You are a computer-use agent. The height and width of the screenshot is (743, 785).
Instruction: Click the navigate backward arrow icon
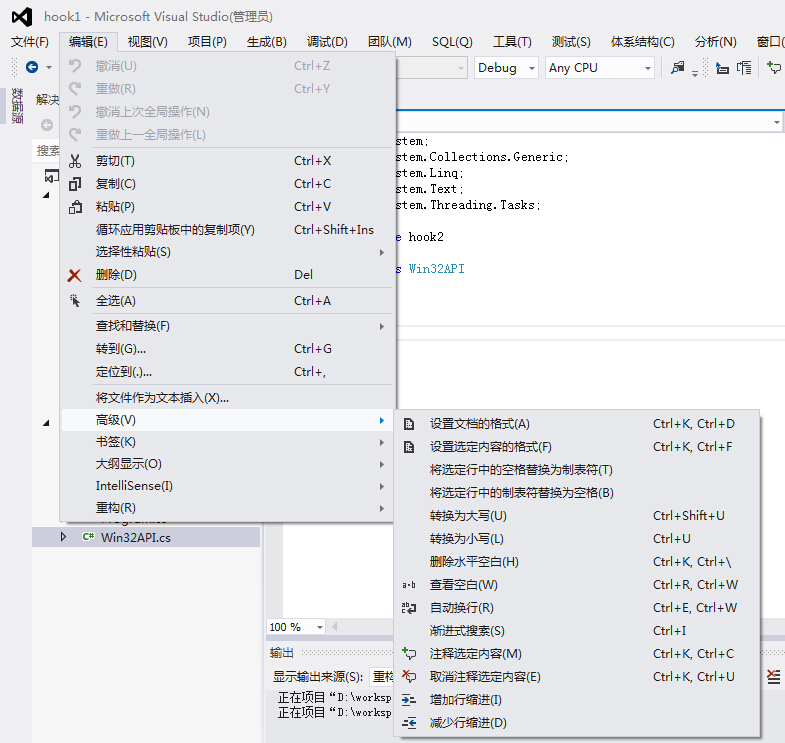click(x=32, y=67)
